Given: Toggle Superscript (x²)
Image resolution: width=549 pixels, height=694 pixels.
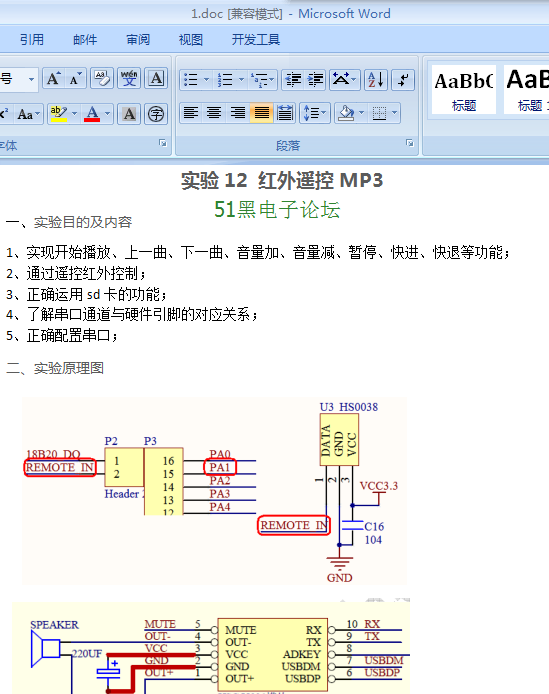Looking at the screenshot, I should click(x=5, y=114).
